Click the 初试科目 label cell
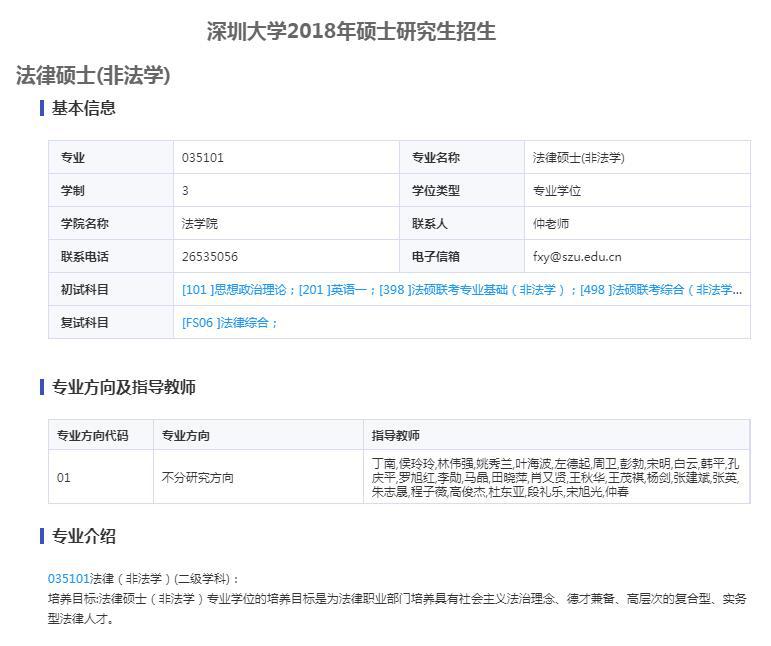Viewport: 771px width, 646px height. click(x=111, y=289)
